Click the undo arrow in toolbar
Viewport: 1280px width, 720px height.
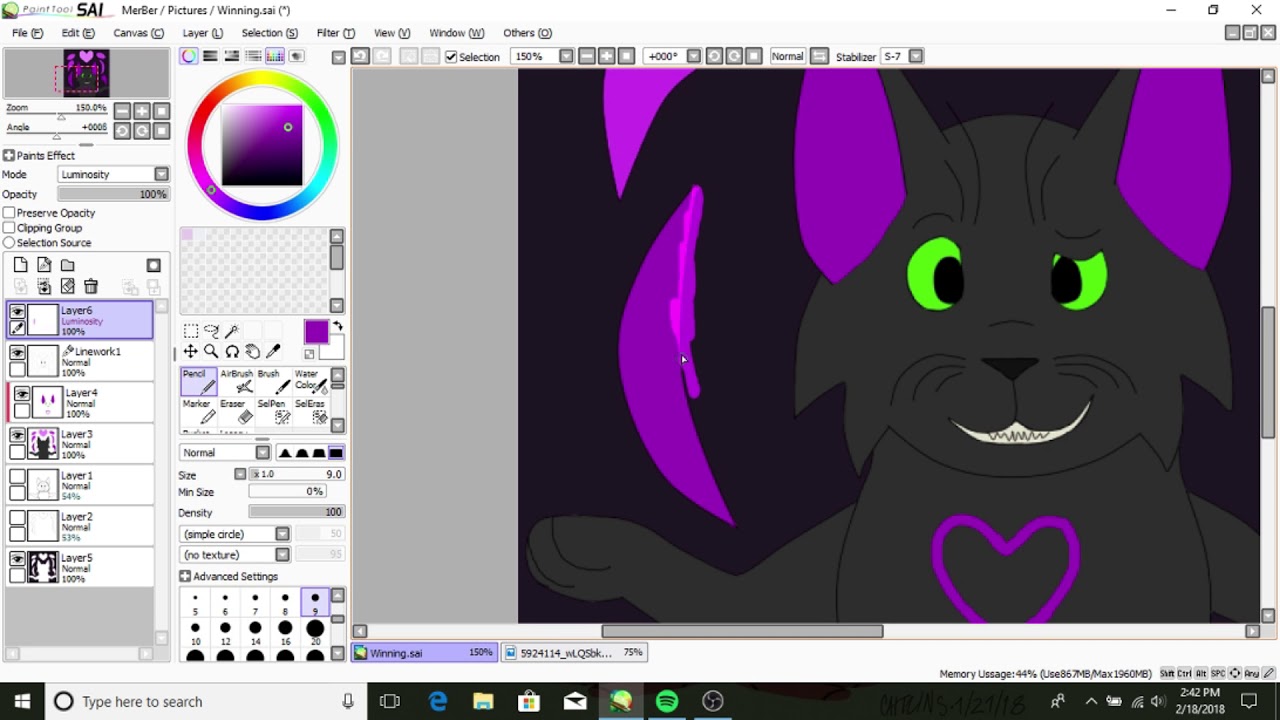[x=360, y=56]
